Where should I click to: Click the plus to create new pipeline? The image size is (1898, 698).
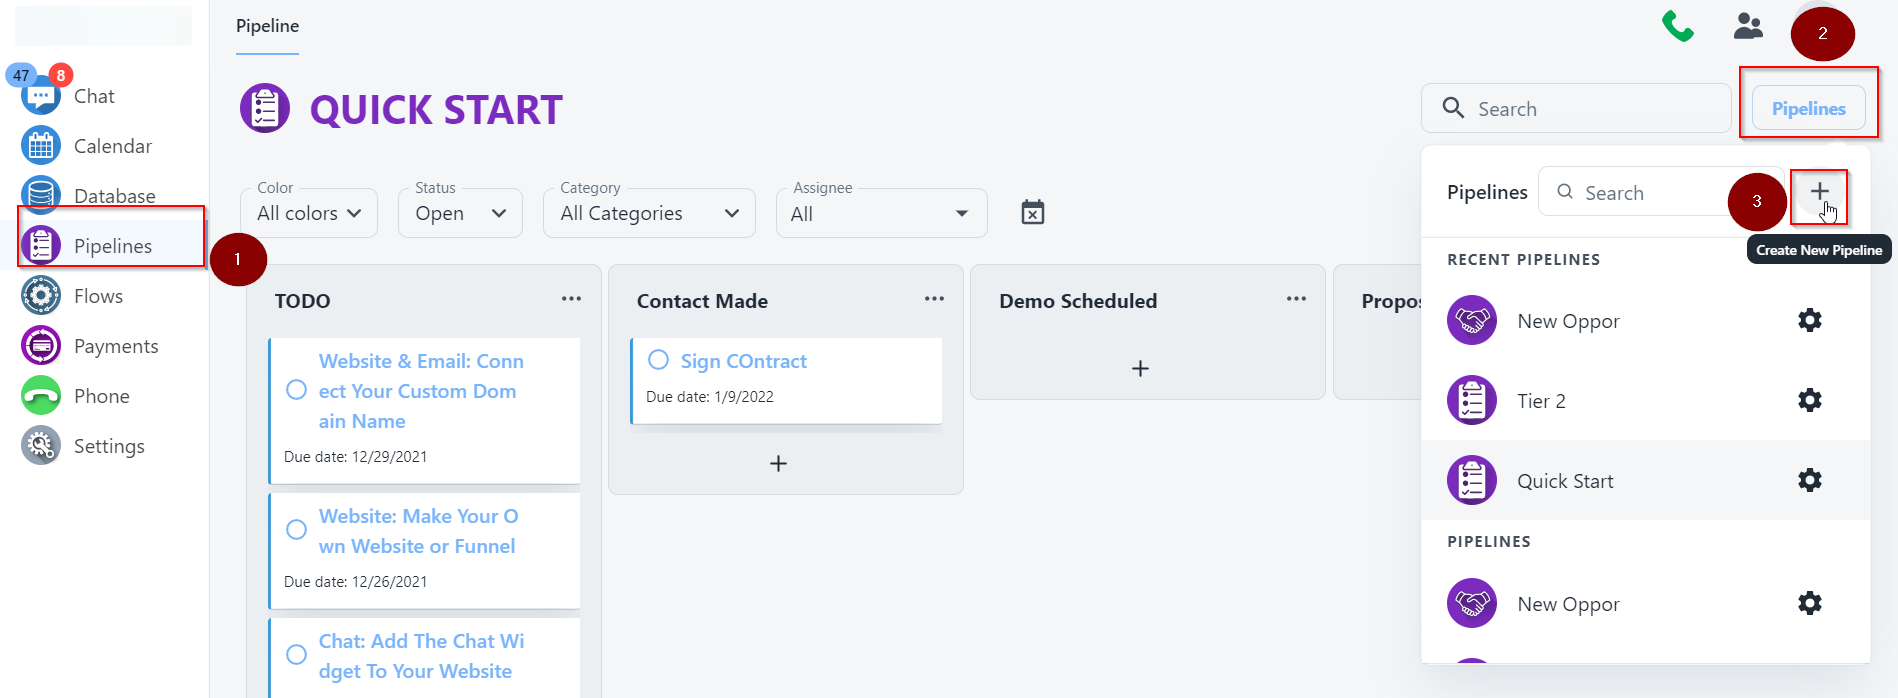[x=1819, y=192]
